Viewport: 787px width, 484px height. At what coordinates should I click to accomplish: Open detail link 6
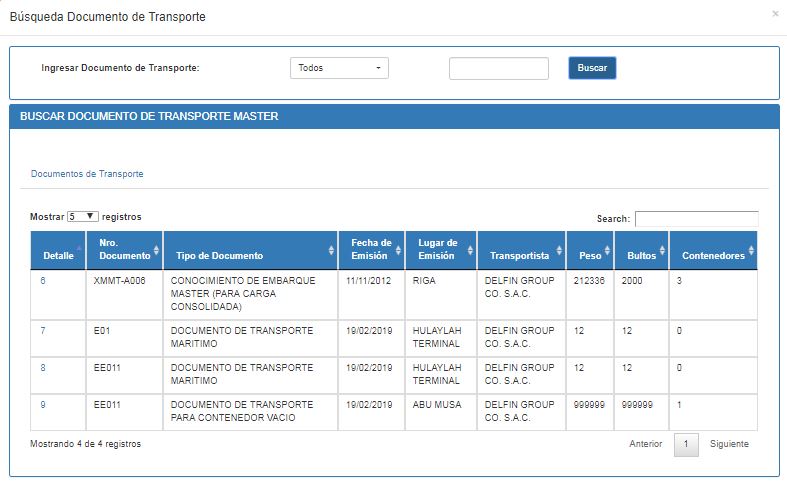click(x=43, y=281)
